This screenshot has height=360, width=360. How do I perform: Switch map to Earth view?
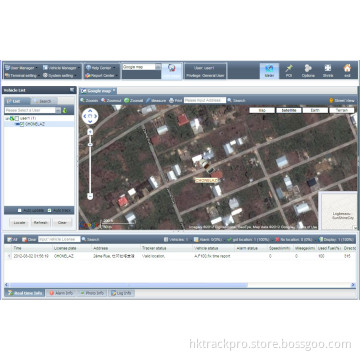tap(315, 110)
